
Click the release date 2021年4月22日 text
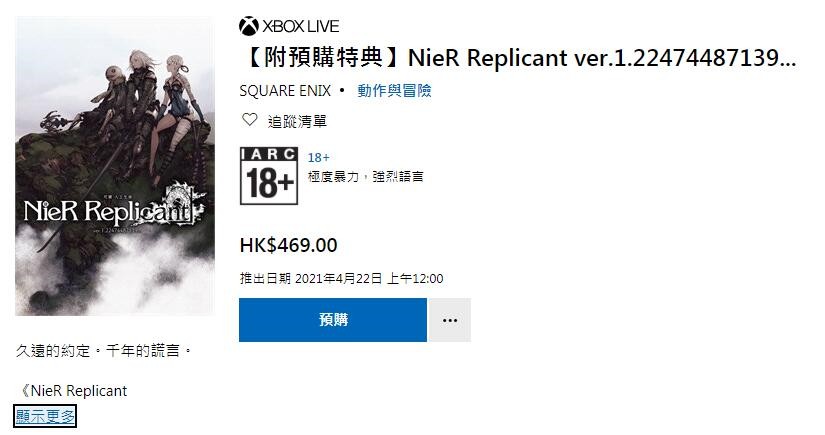pos(338,278)
